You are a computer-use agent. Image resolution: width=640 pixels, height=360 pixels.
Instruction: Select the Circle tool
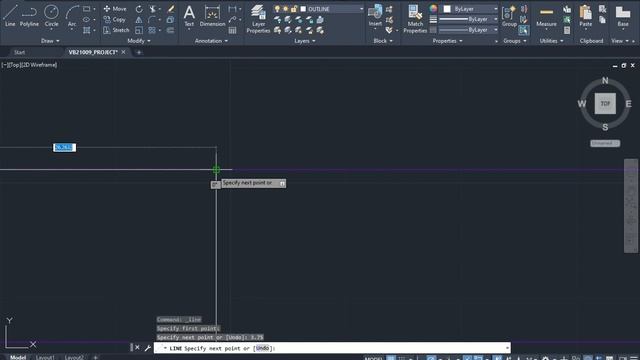[51, 16]
